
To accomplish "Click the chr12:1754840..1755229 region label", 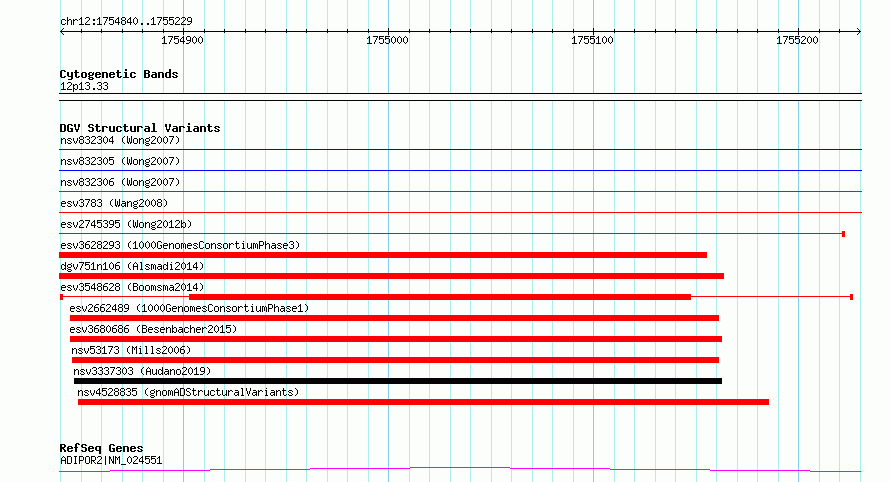I will coord(126,21).
